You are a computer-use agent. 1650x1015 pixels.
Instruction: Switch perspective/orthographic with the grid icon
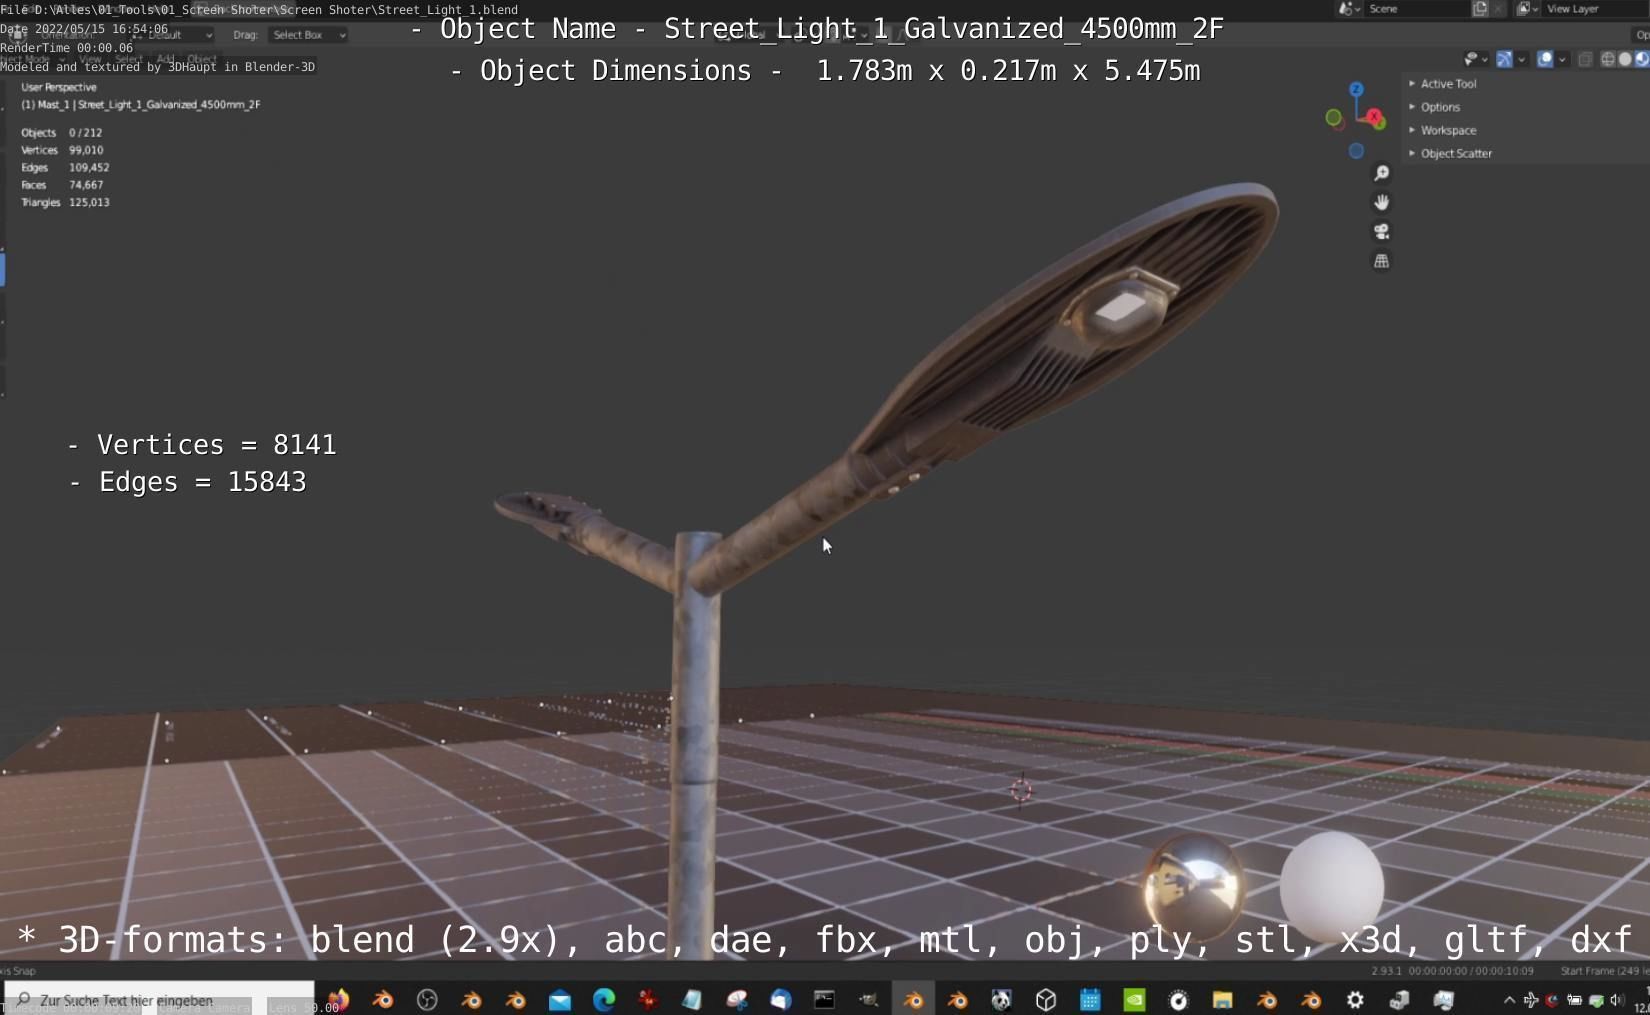tap(1381, 261)
